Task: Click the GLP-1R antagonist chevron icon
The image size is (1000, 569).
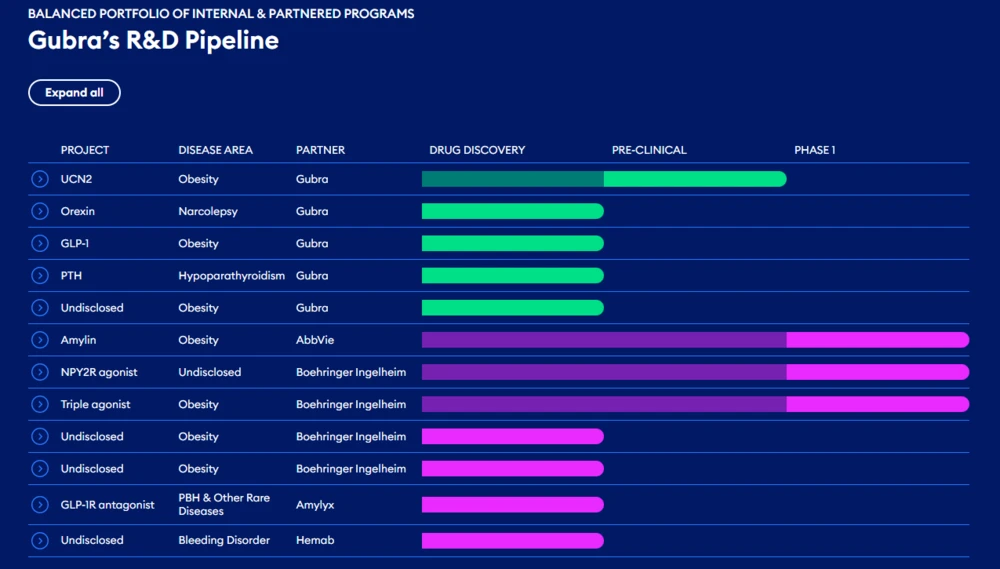Action: [x=40, y=505]
